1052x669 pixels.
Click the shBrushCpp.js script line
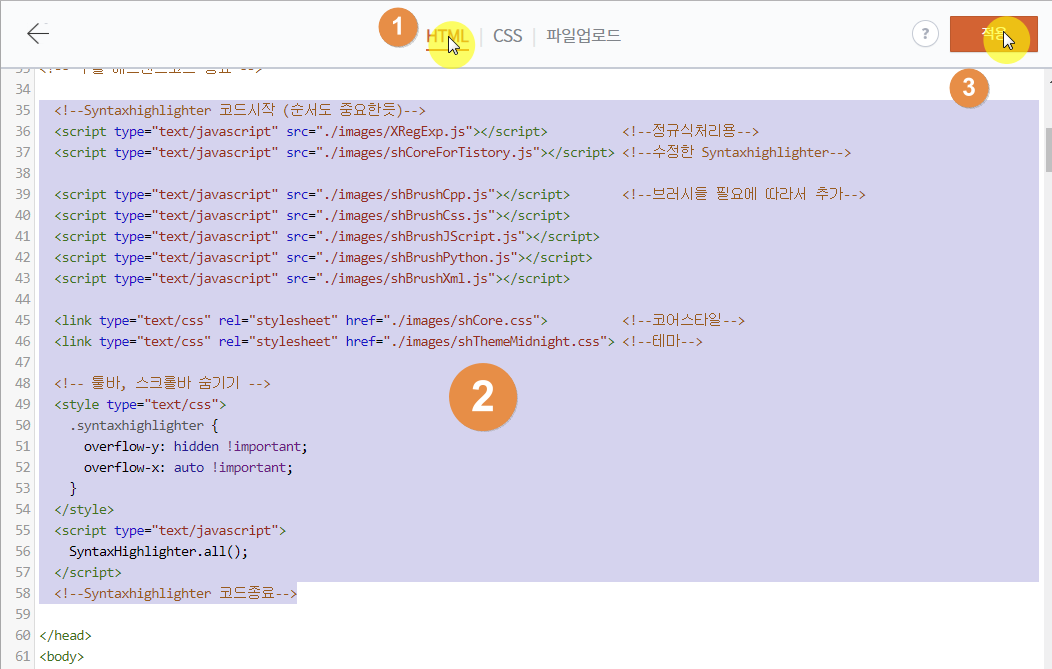click(312, 195)
